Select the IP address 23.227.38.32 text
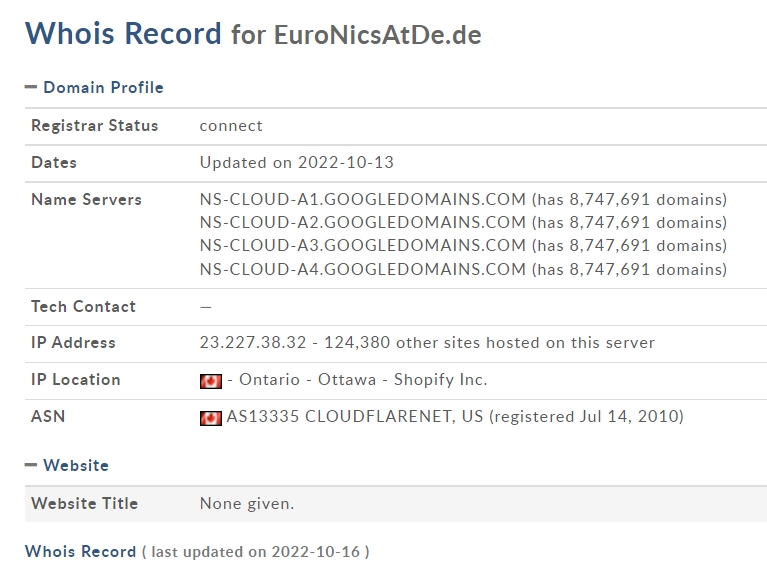The width and height of the screenshot is (767, 566). (x=253, y=342)
